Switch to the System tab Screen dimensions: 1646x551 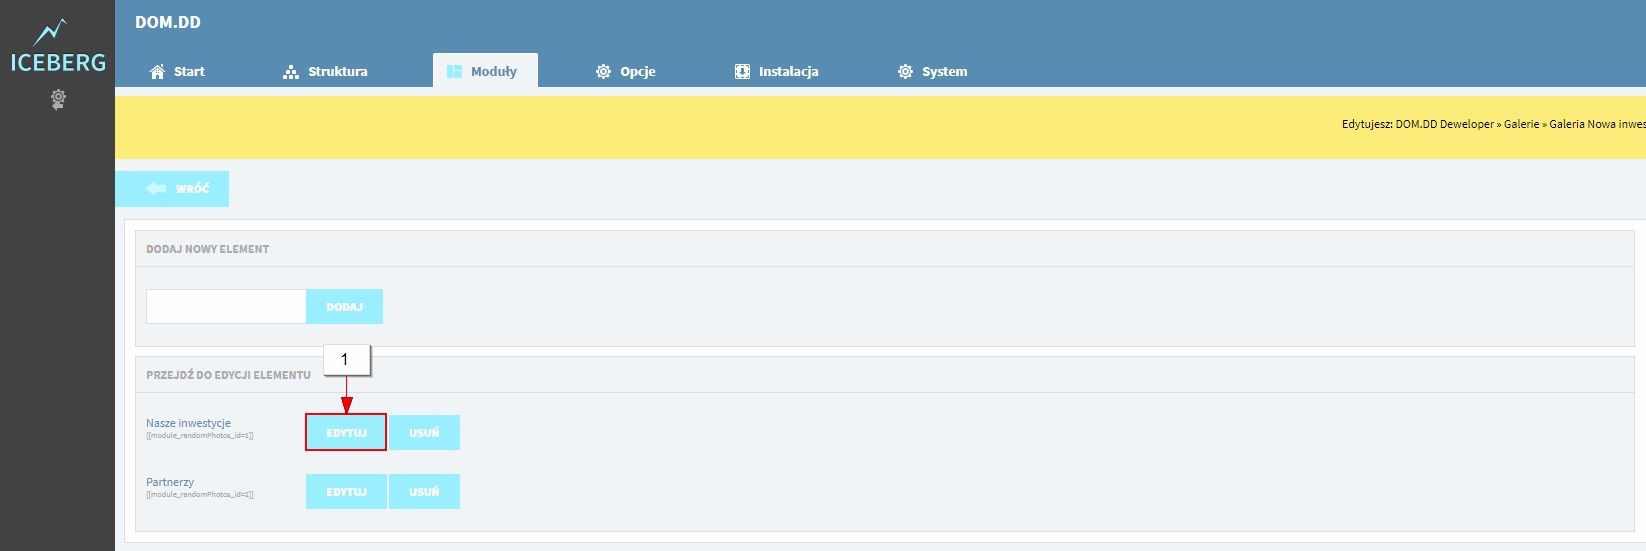[933, 71]
